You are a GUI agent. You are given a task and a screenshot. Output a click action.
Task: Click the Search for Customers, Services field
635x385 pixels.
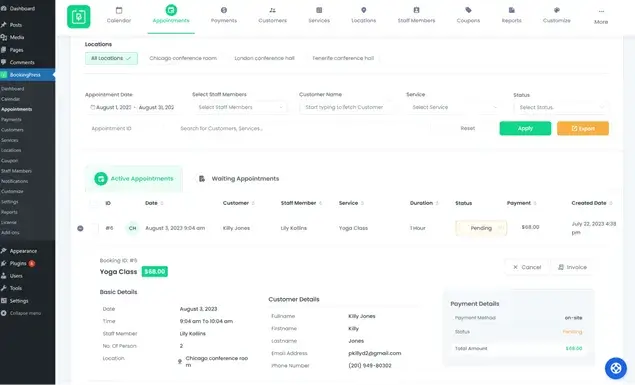coord(302,128)
